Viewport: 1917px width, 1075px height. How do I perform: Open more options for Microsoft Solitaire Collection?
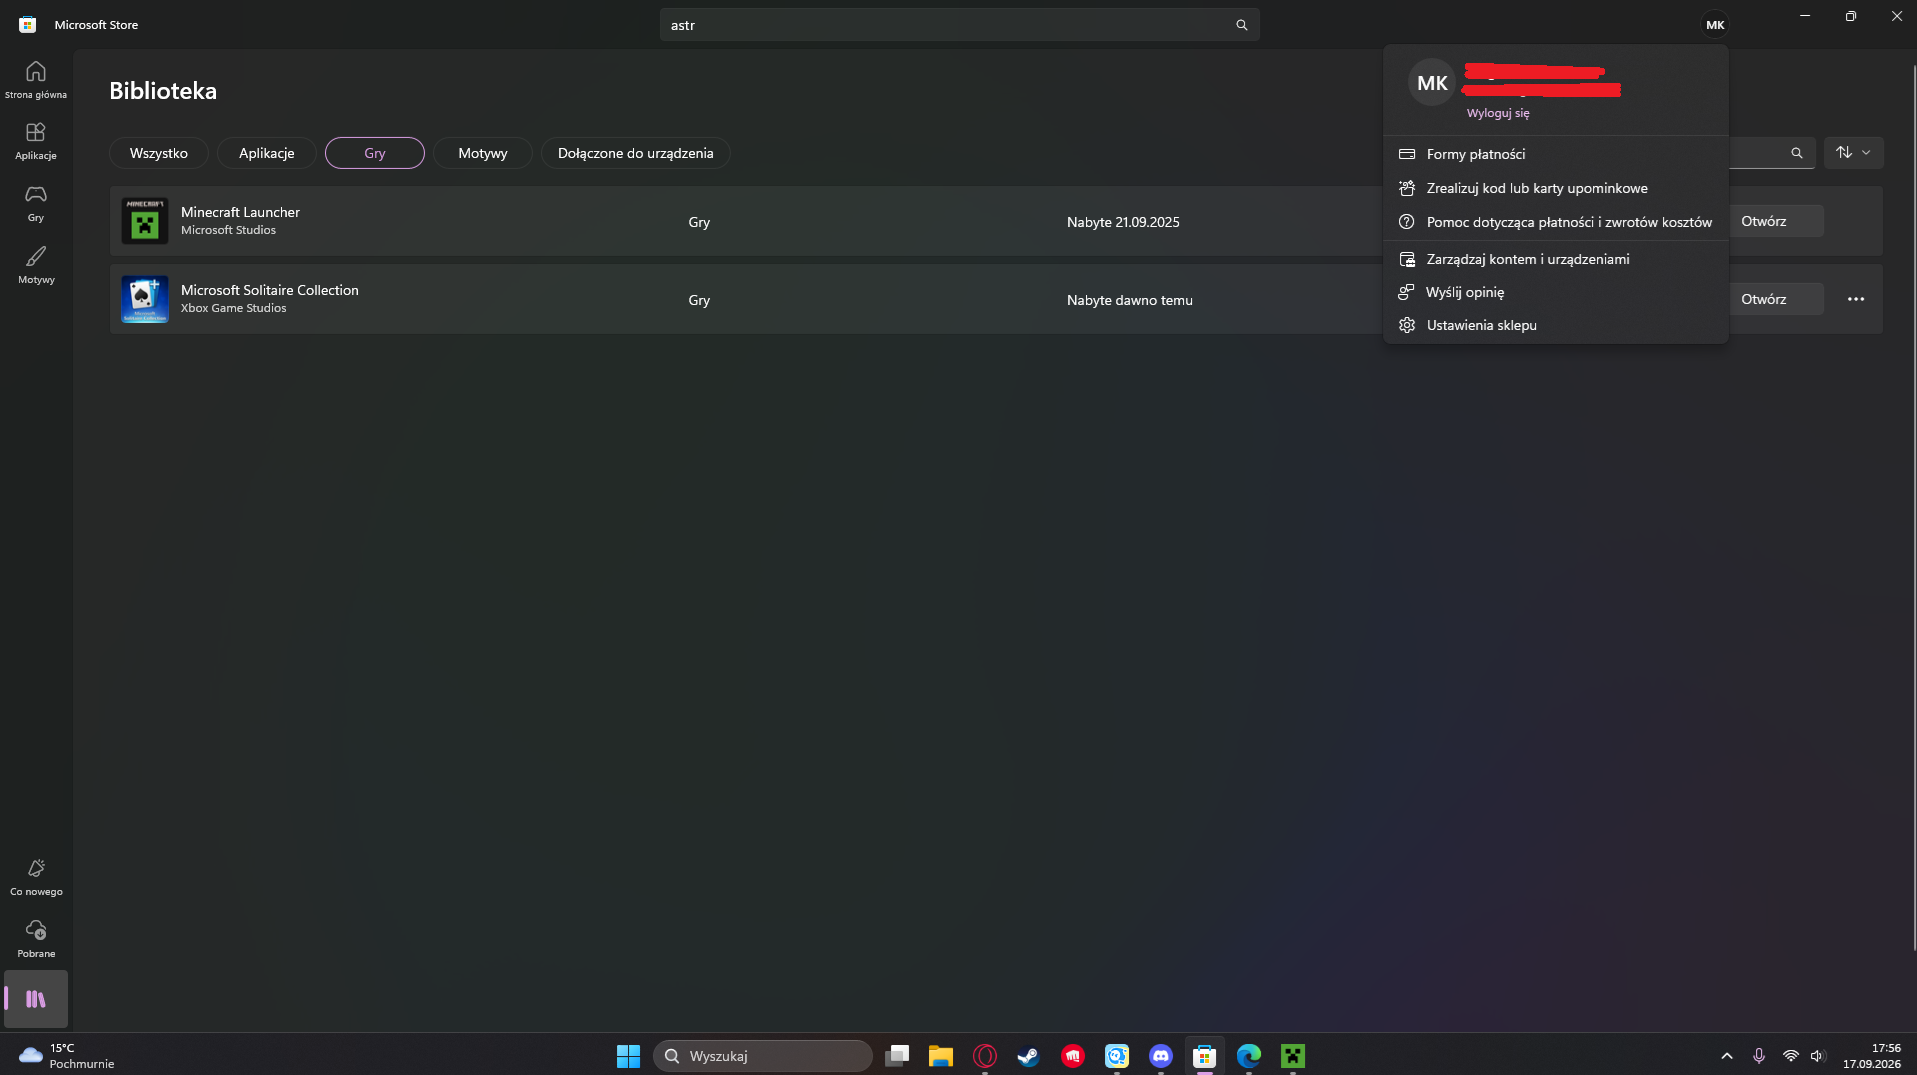(1856, 299)
